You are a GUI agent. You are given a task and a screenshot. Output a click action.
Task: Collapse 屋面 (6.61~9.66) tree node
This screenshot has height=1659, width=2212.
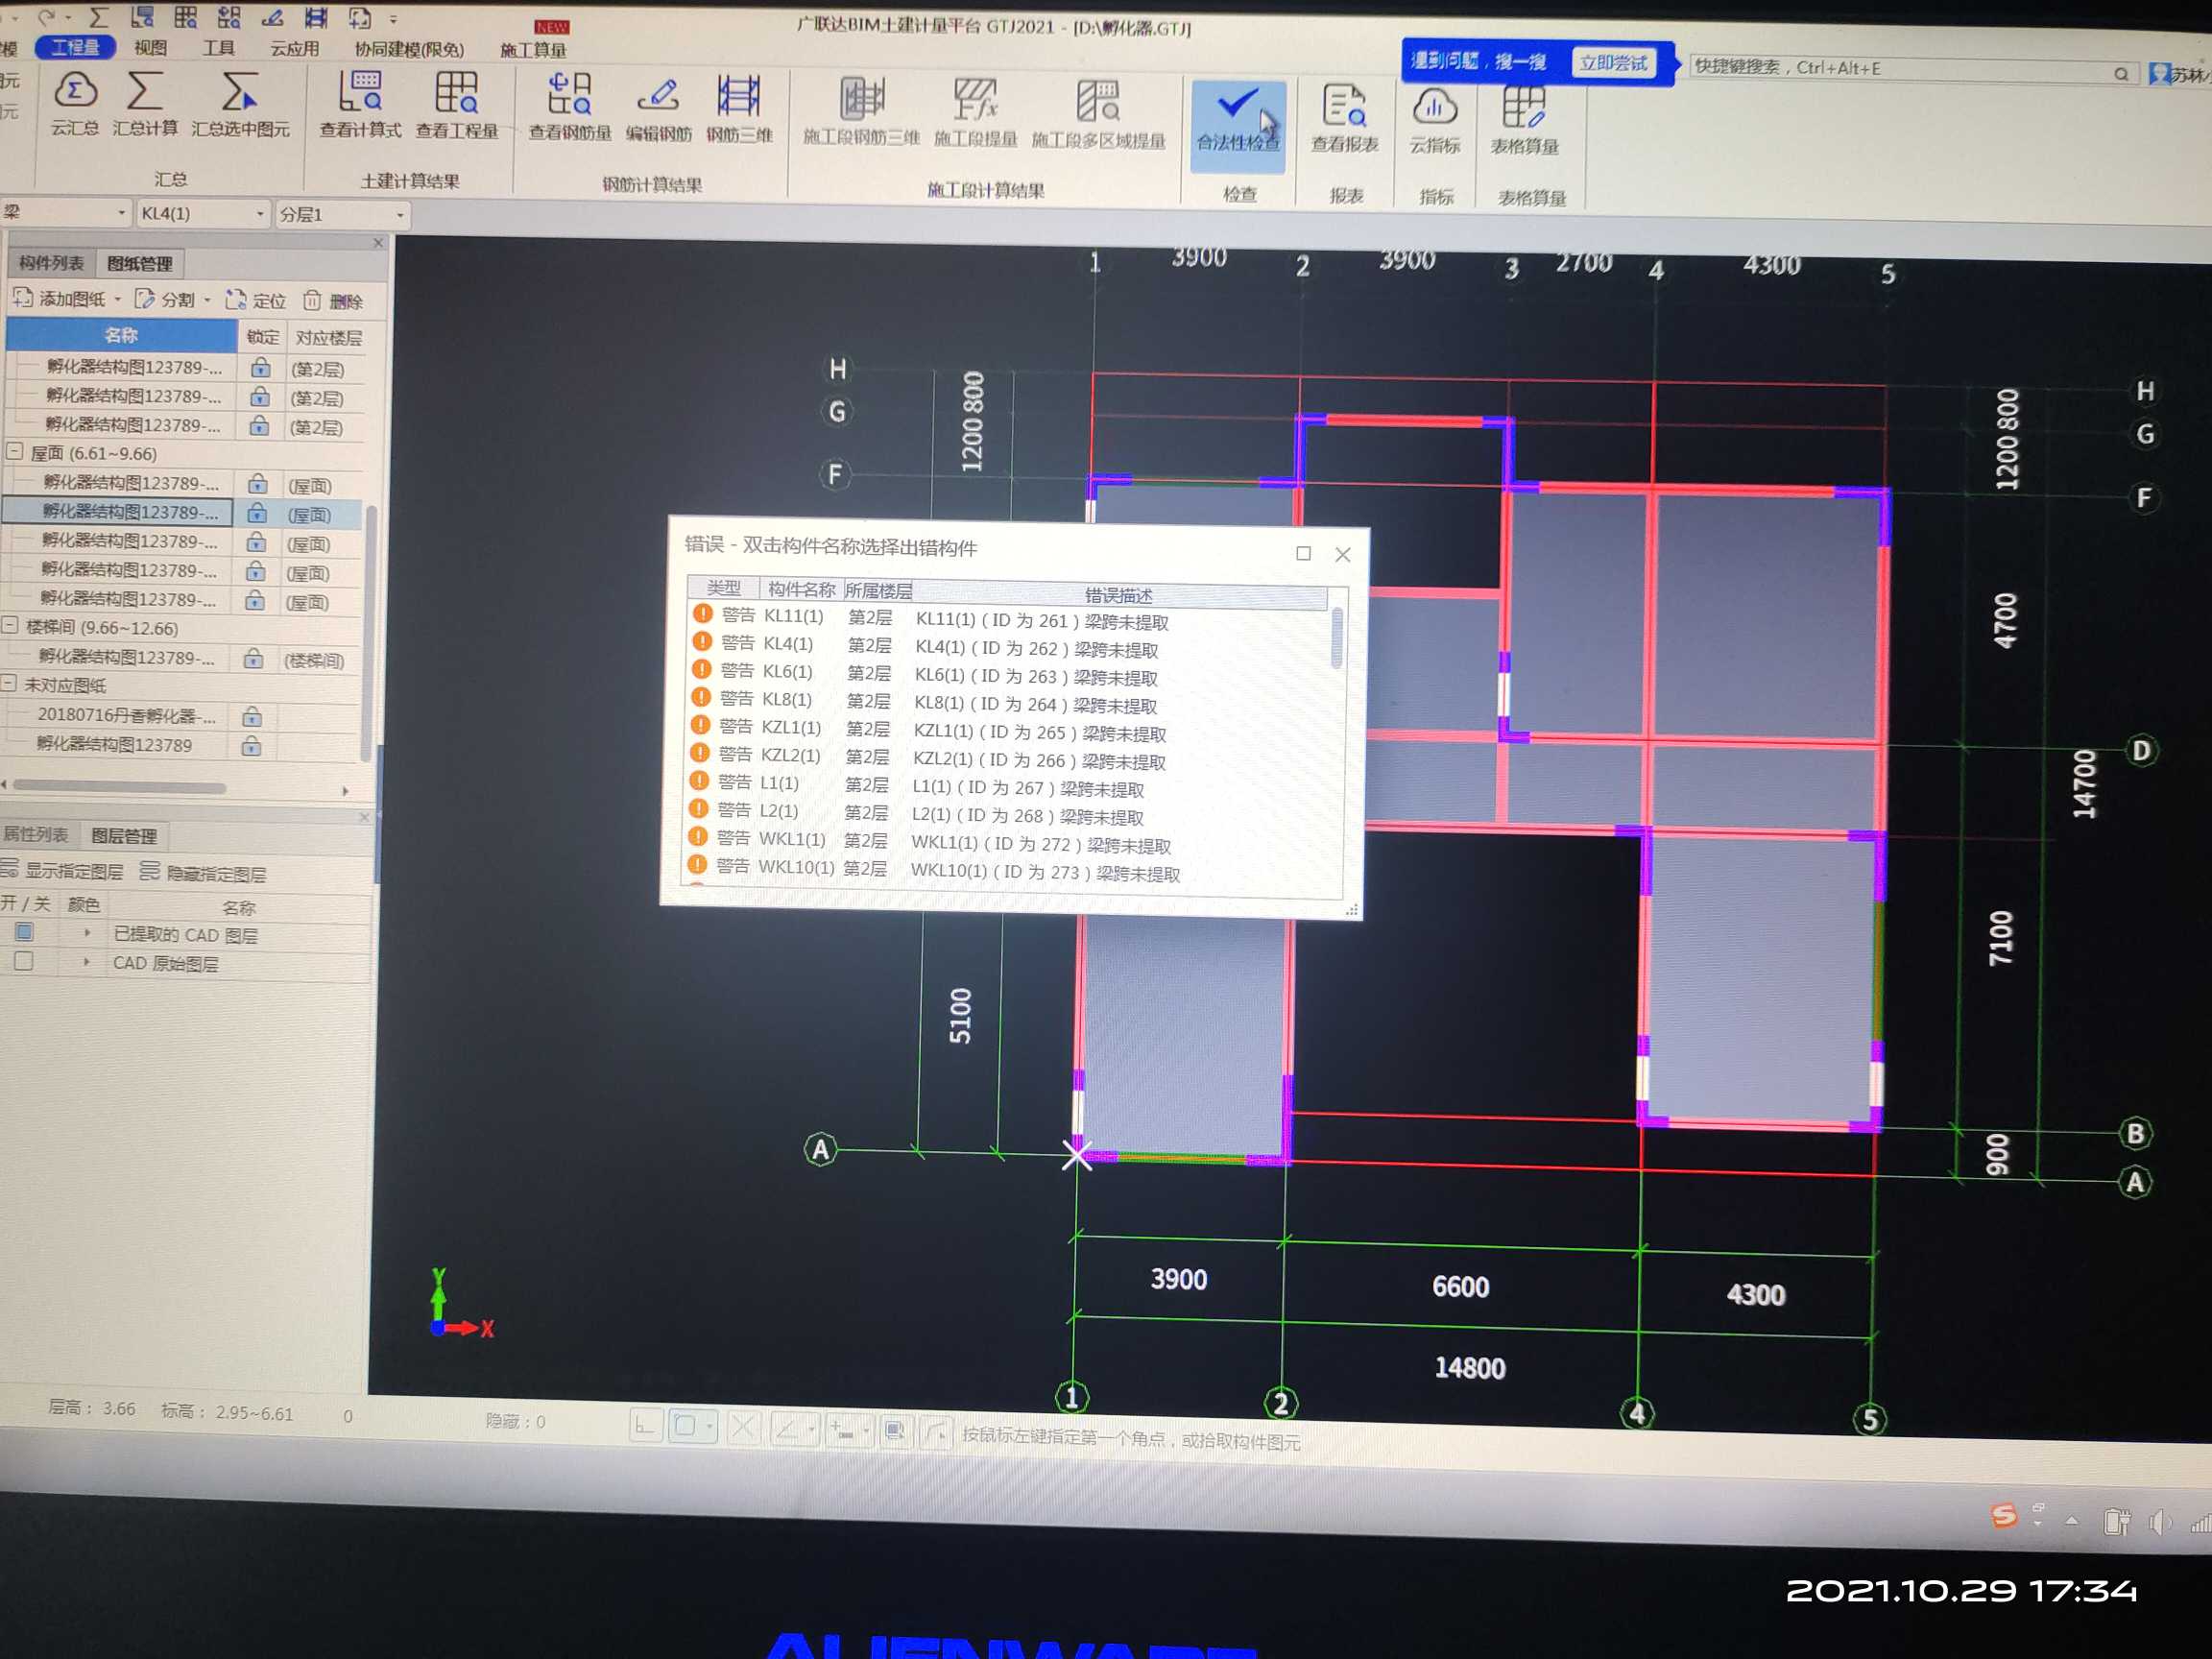pos(15,452)
